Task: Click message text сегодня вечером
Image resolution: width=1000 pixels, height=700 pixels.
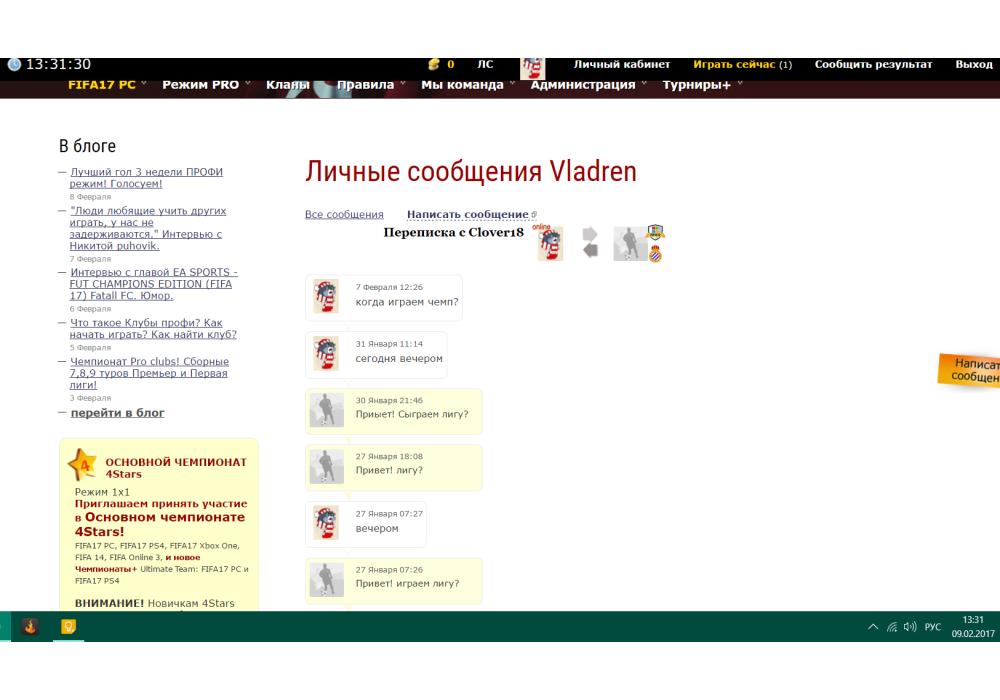Action: point(399,359)
